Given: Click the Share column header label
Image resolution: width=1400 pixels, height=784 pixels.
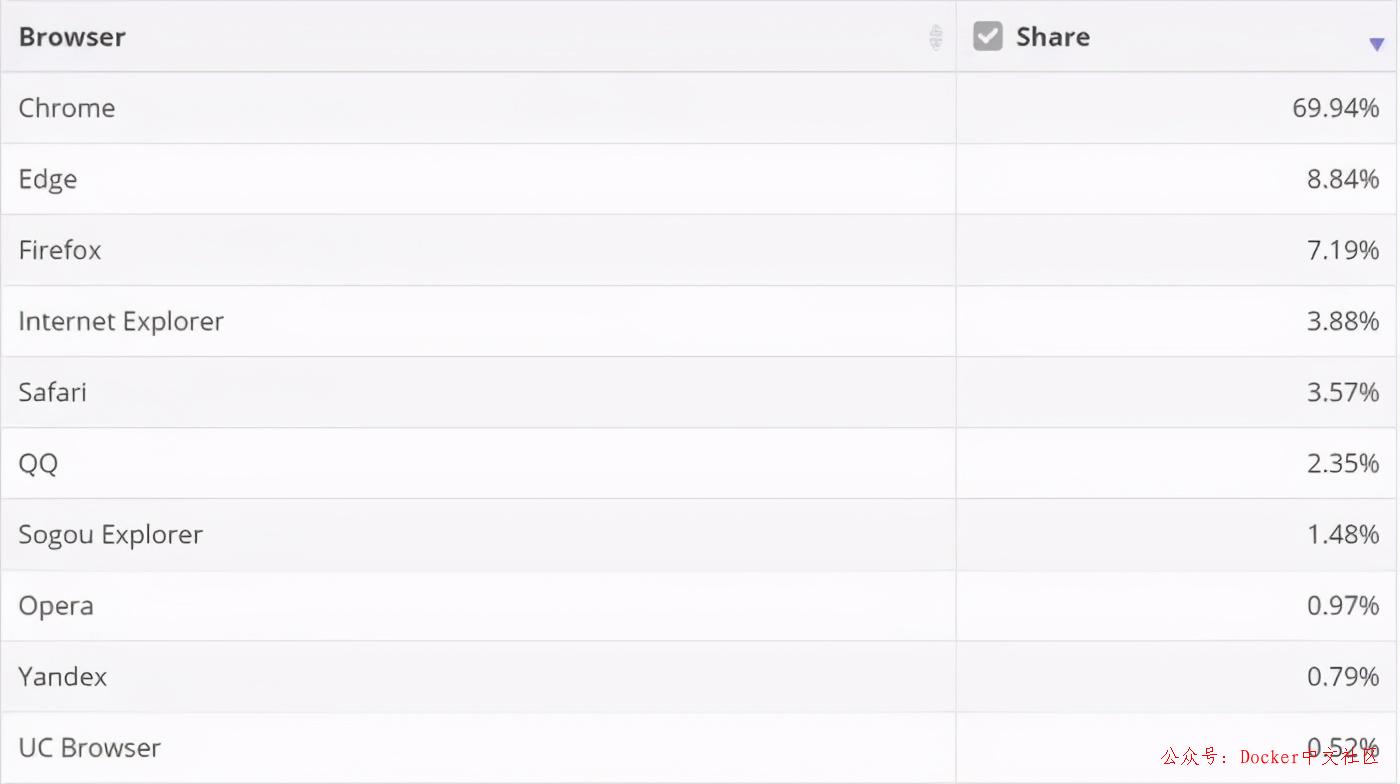Looking at the screenshot, I should [1053, 37].
